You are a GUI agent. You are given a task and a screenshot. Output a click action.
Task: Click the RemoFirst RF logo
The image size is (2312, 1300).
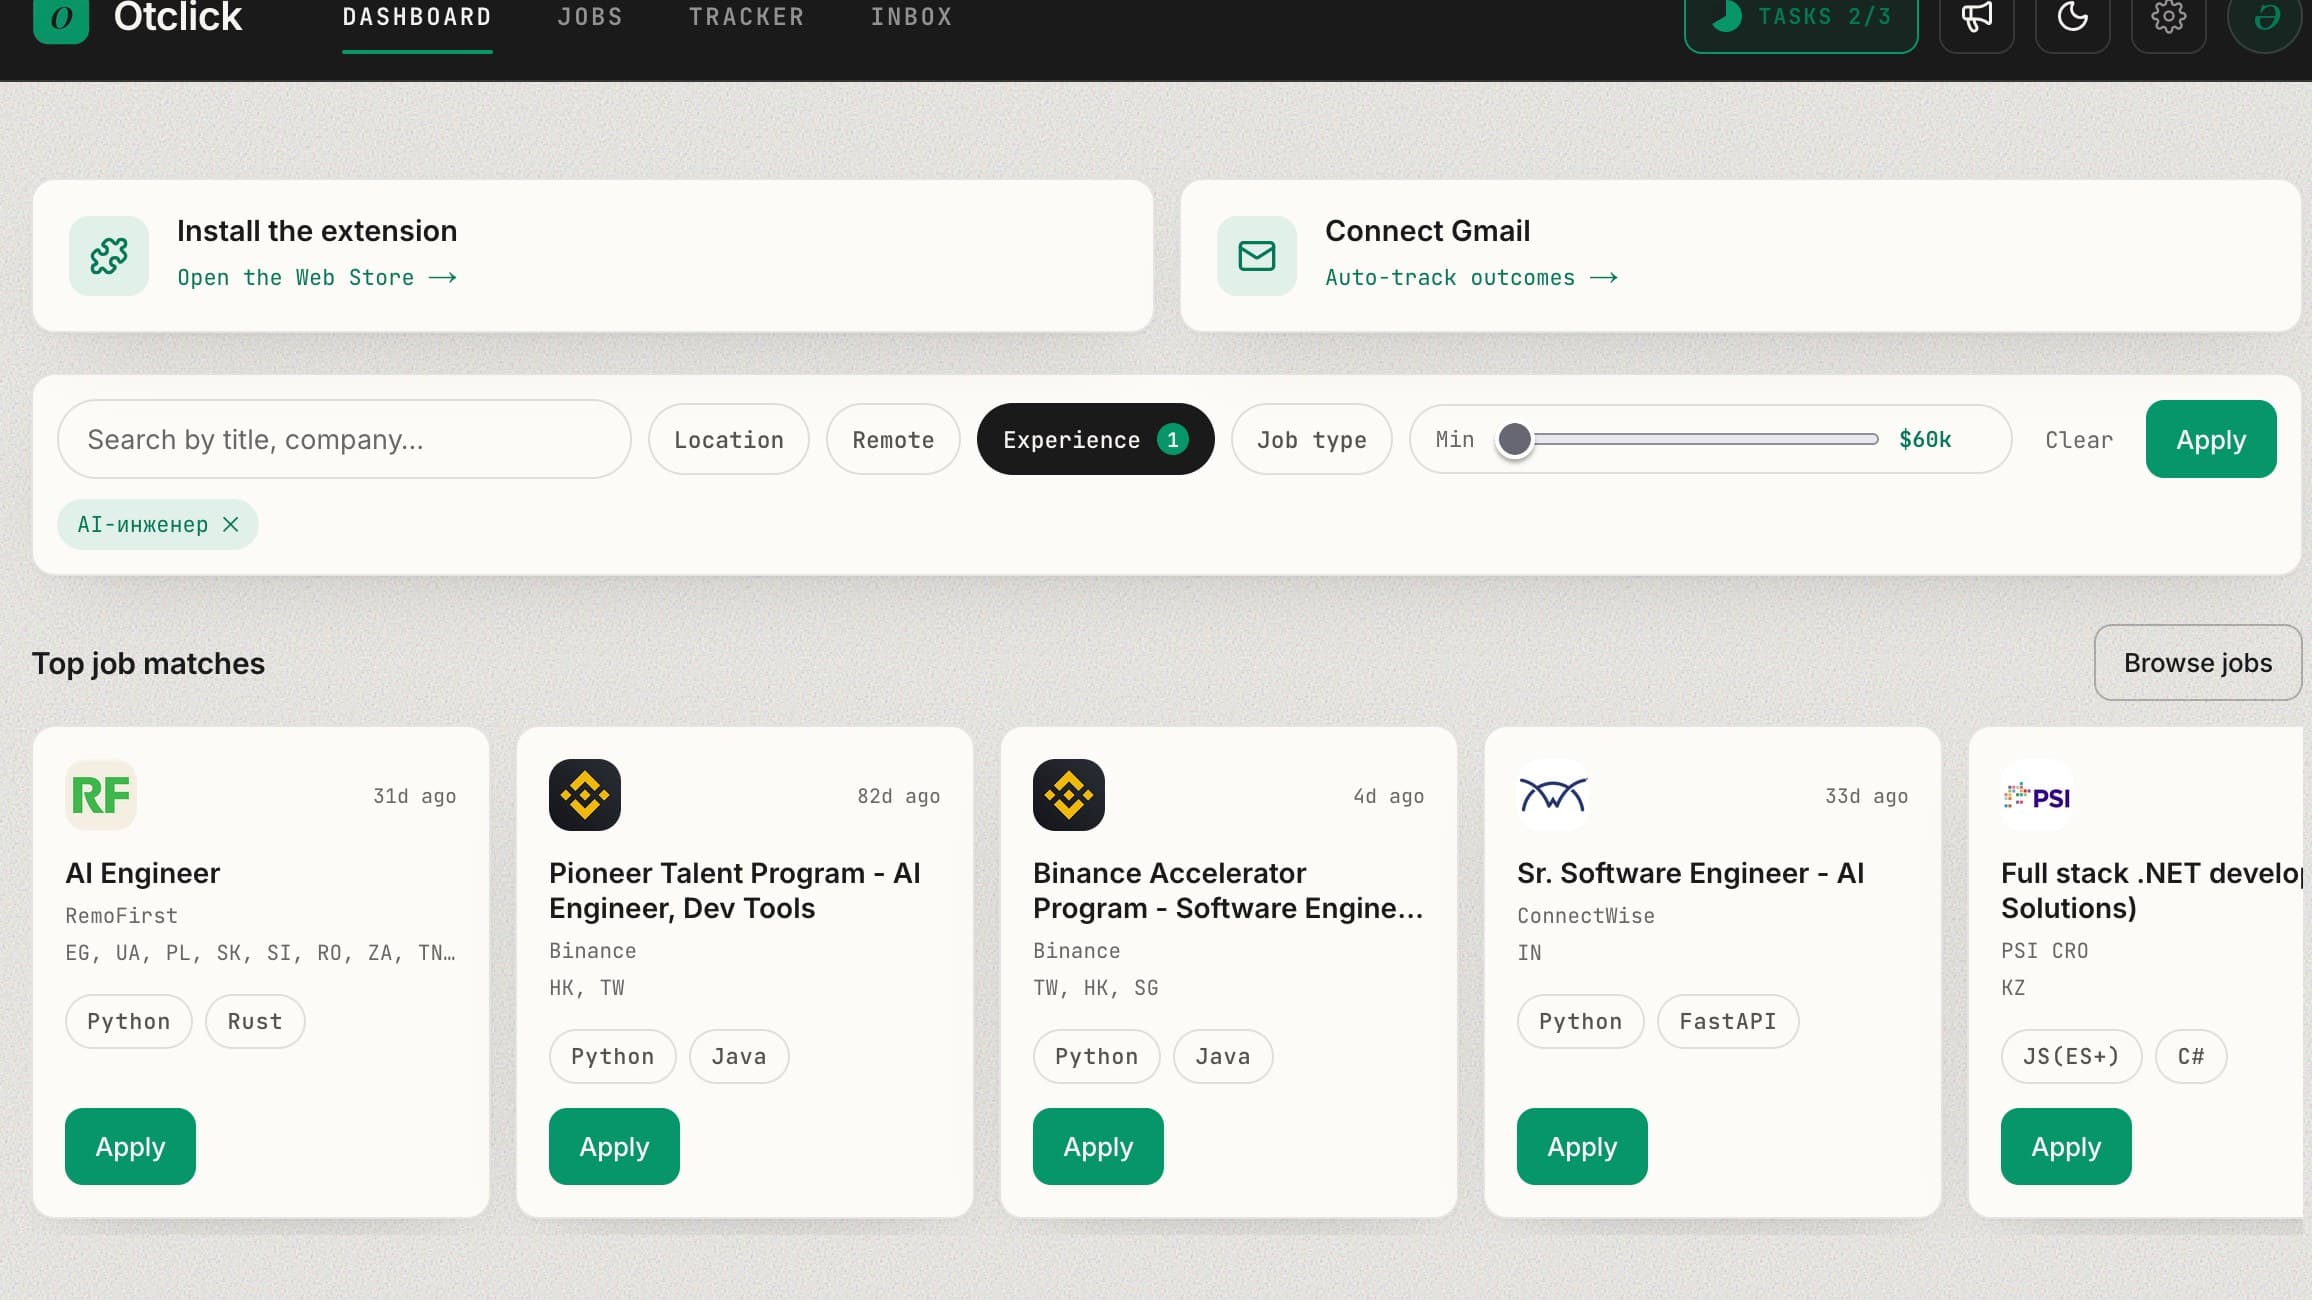[x=101, y=795]
